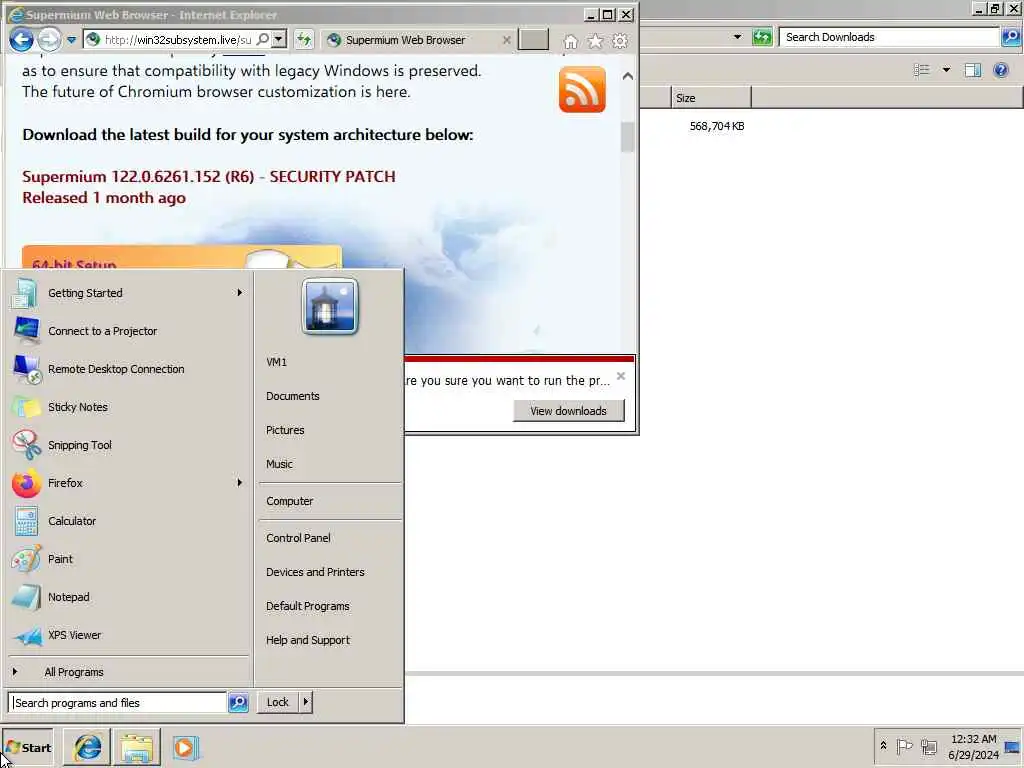Dismiss the download notification bar with its X
This screenshot has height=768, width=1024.
(x=621, y=376)
